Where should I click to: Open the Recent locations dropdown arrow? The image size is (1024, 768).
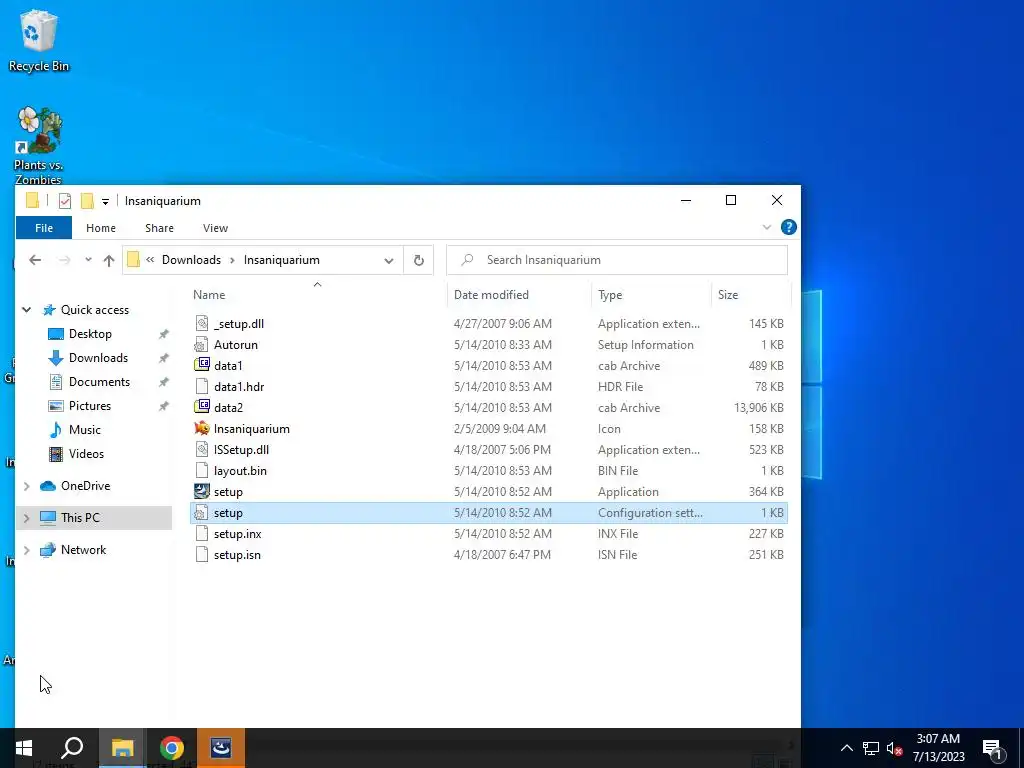coord(88,260)
